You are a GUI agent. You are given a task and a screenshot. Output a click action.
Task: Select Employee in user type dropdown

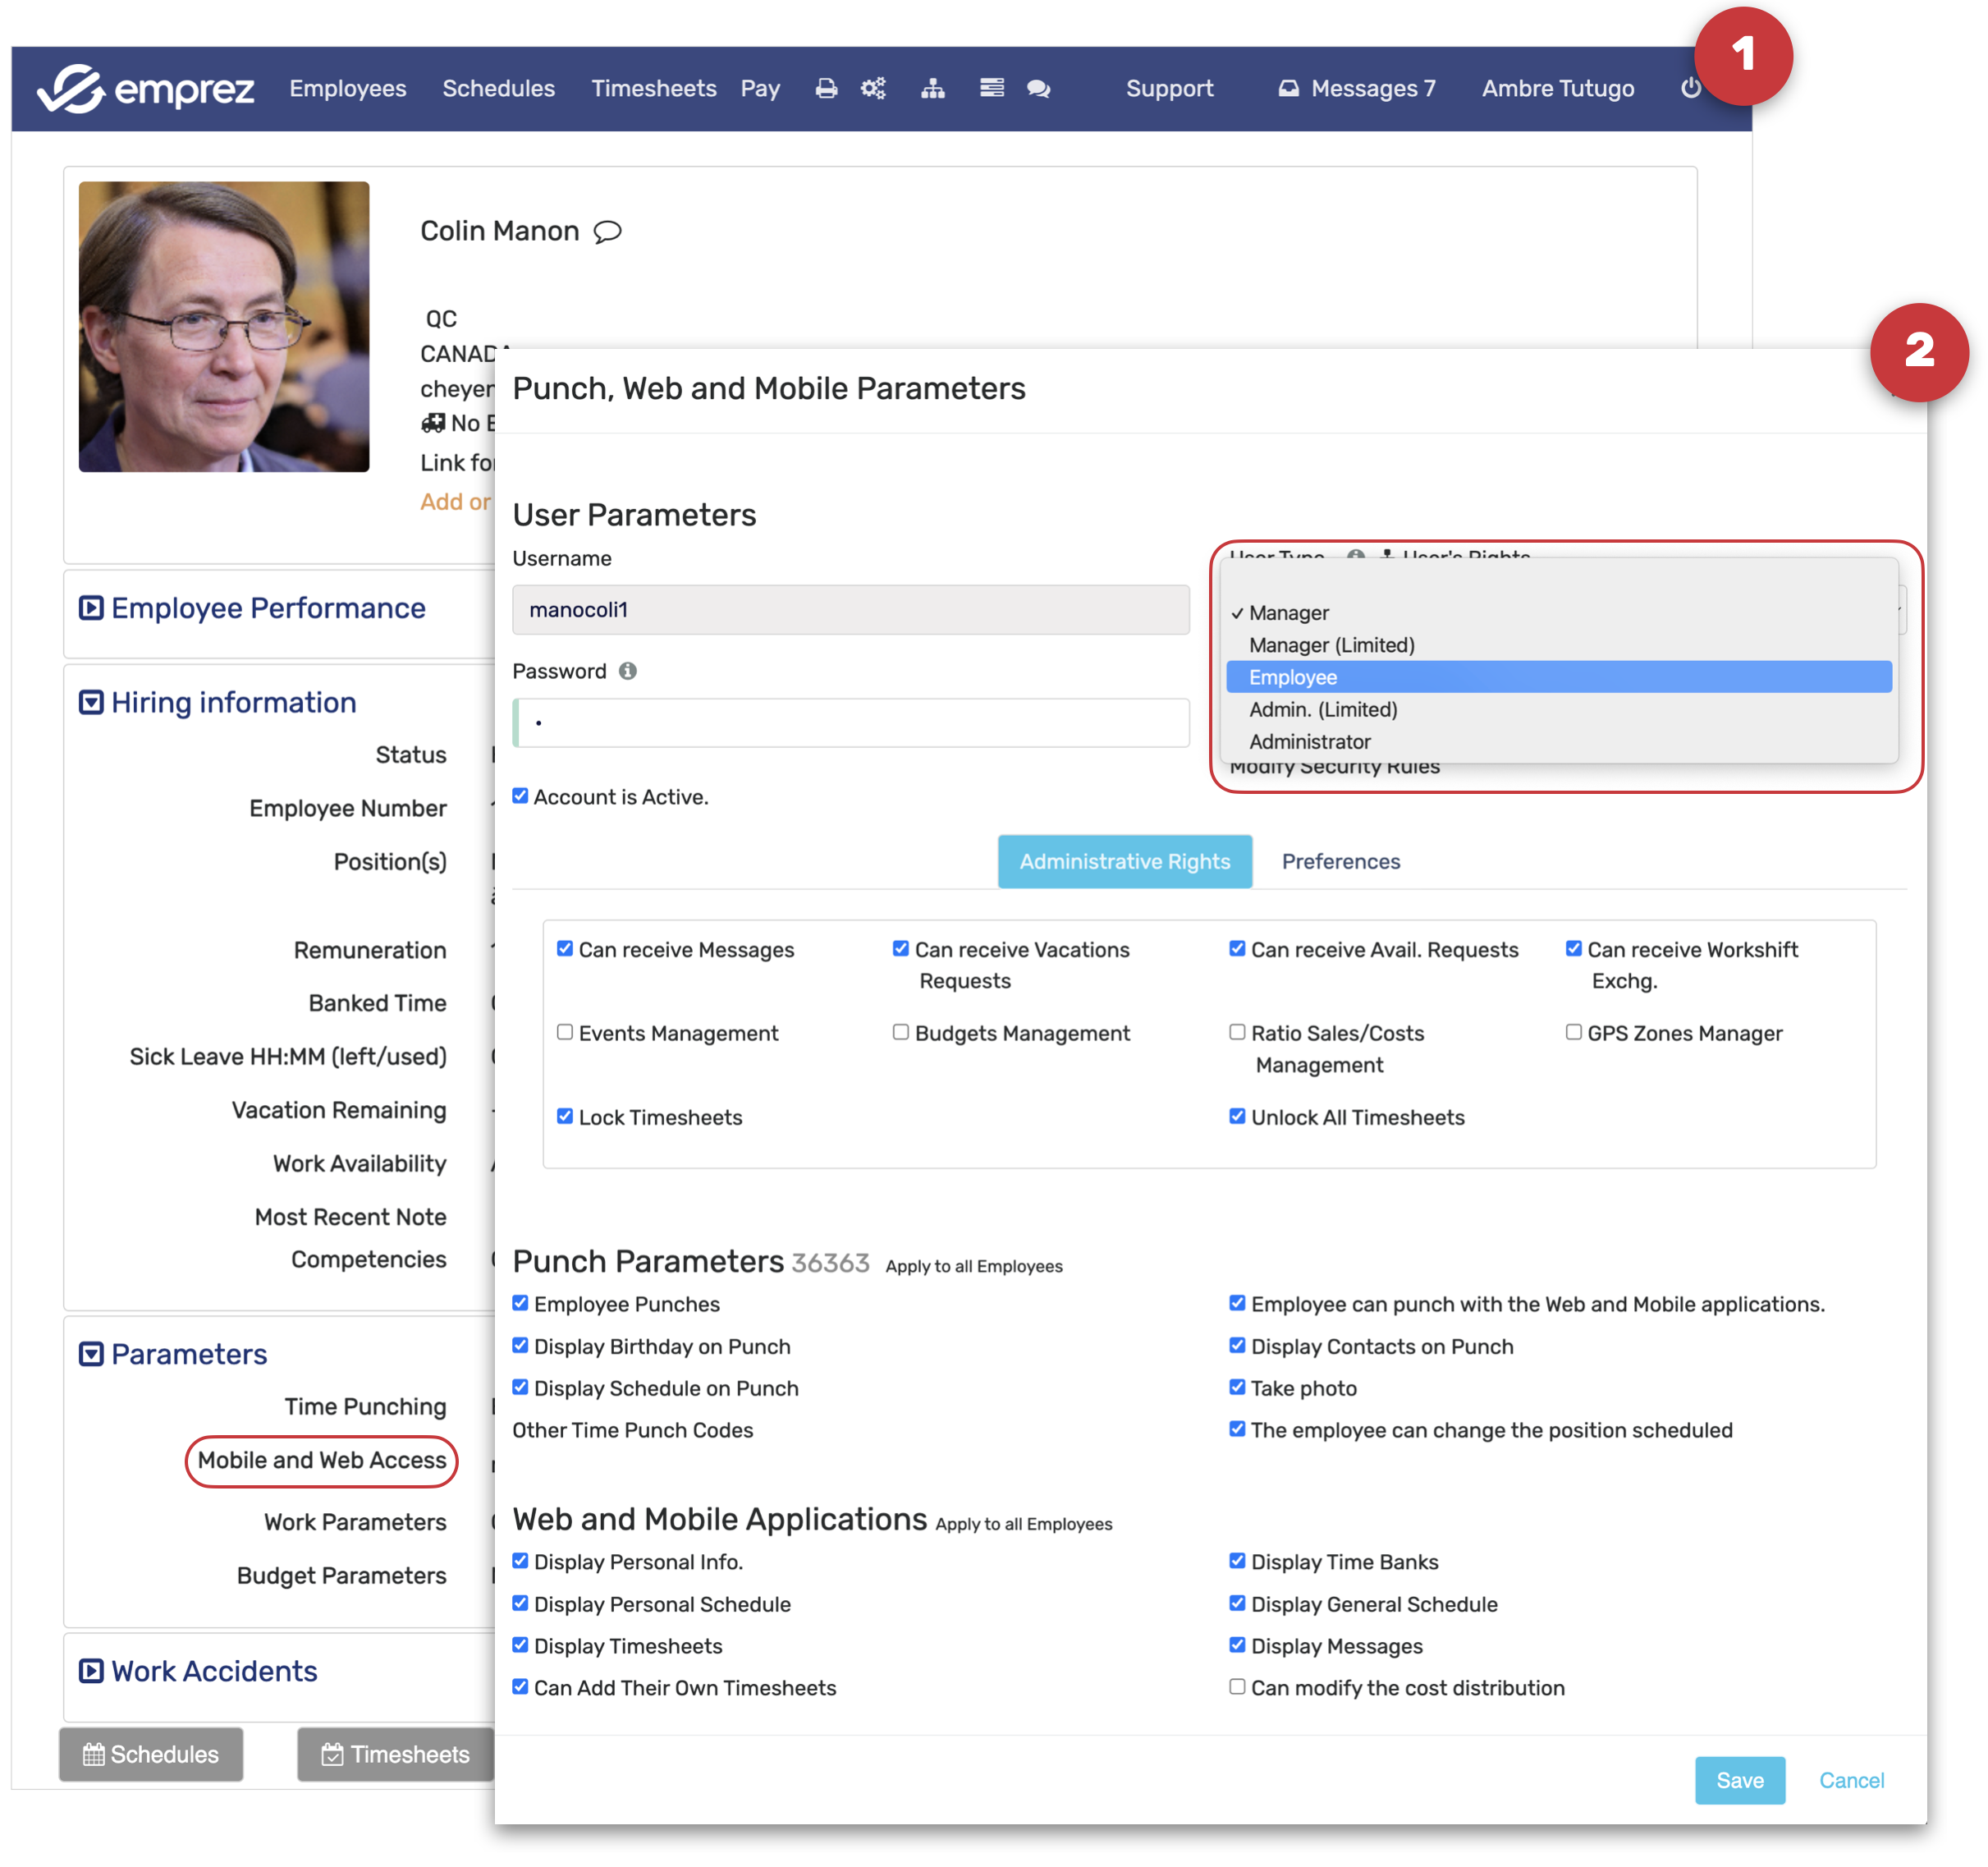coord(1292,677)
